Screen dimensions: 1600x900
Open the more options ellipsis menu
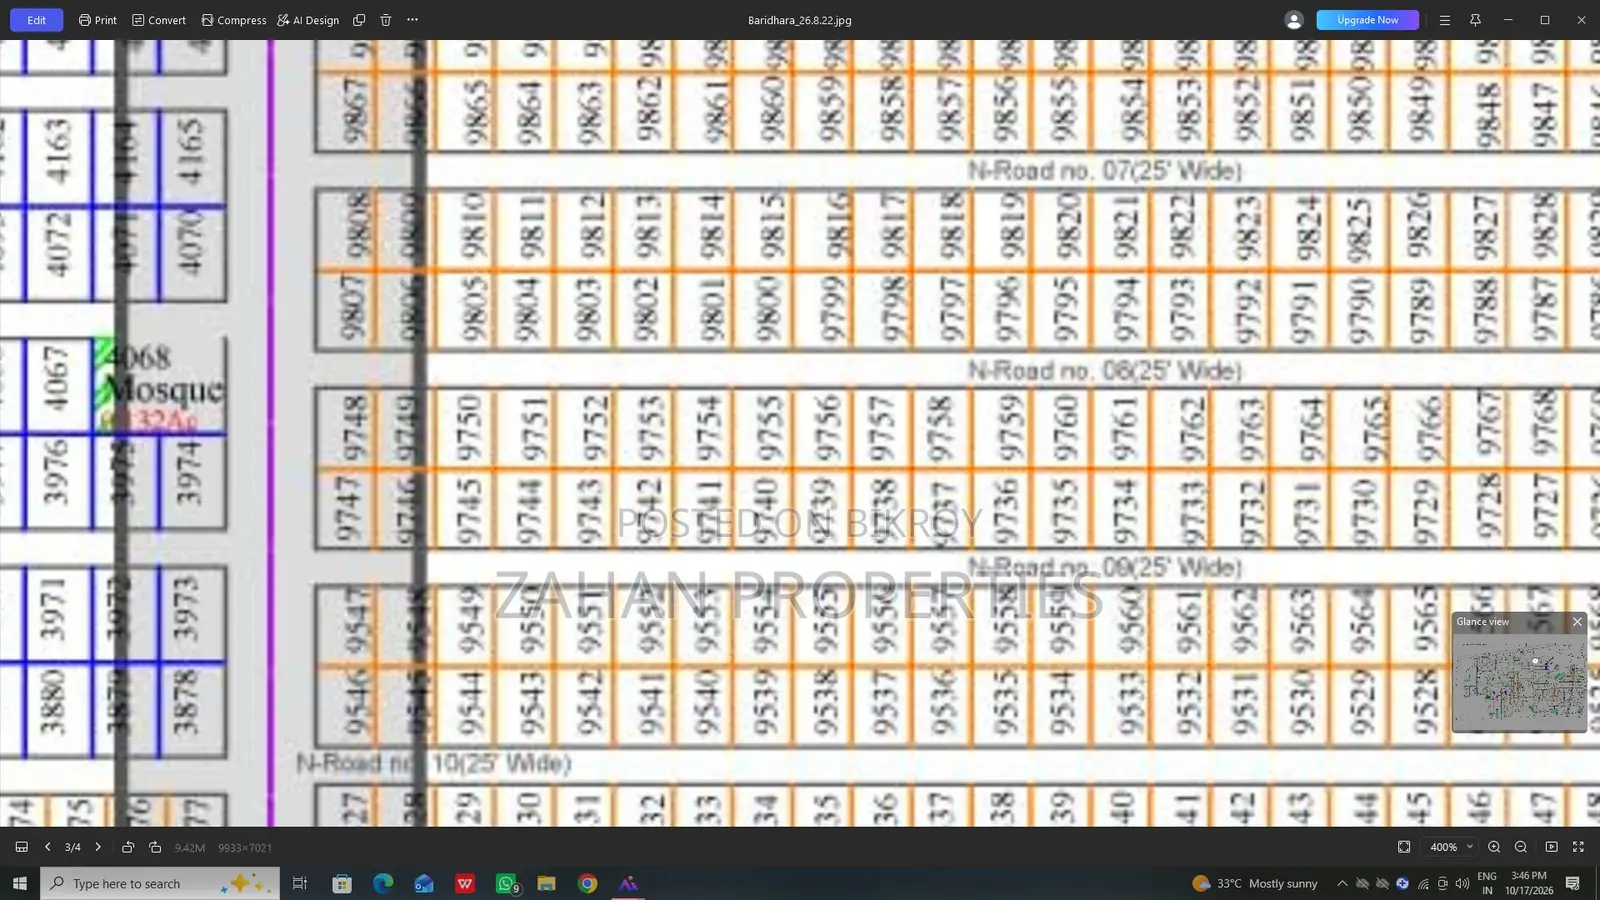tap(412, 20)
